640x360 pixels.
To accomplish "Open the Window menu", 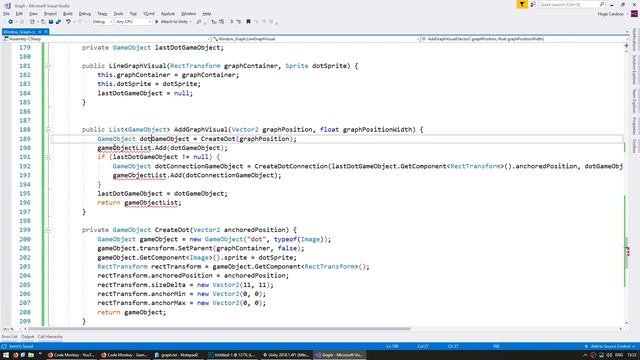I will click(189, 14).
